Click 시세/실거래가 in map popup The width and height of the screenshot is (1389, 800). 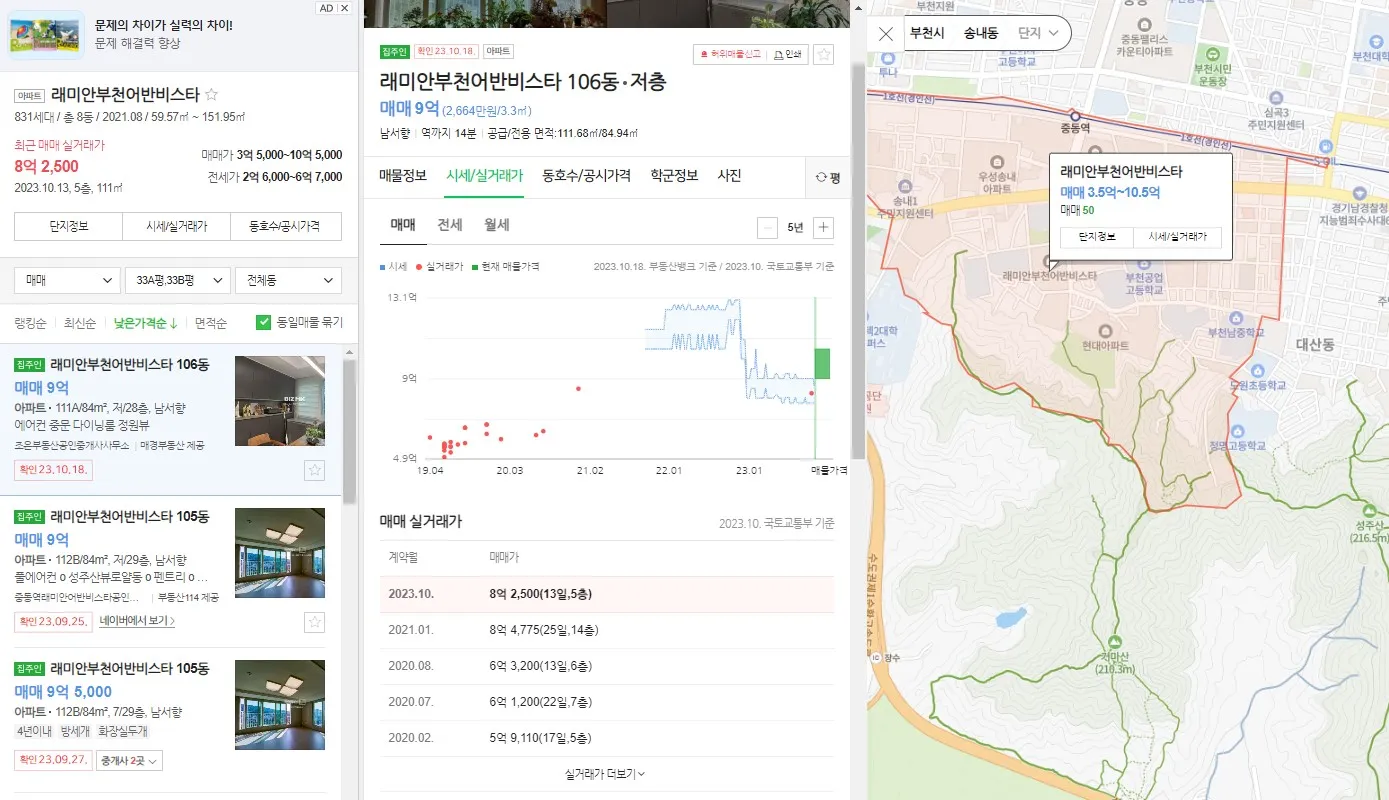point(1177,238)
